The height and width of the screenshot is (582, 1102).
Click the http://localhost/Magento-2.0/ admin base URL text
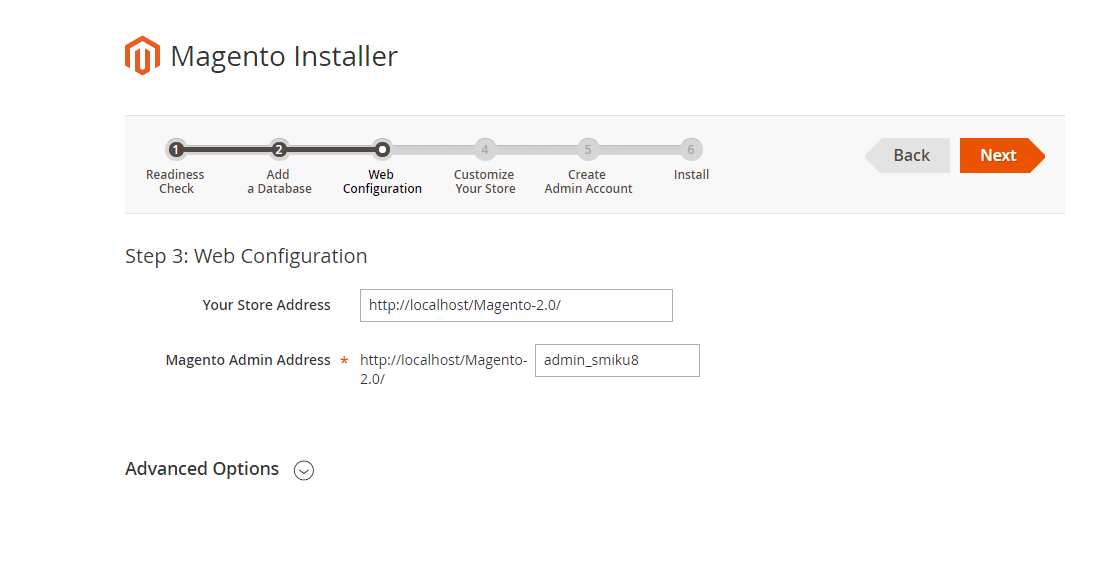point(443,369)
